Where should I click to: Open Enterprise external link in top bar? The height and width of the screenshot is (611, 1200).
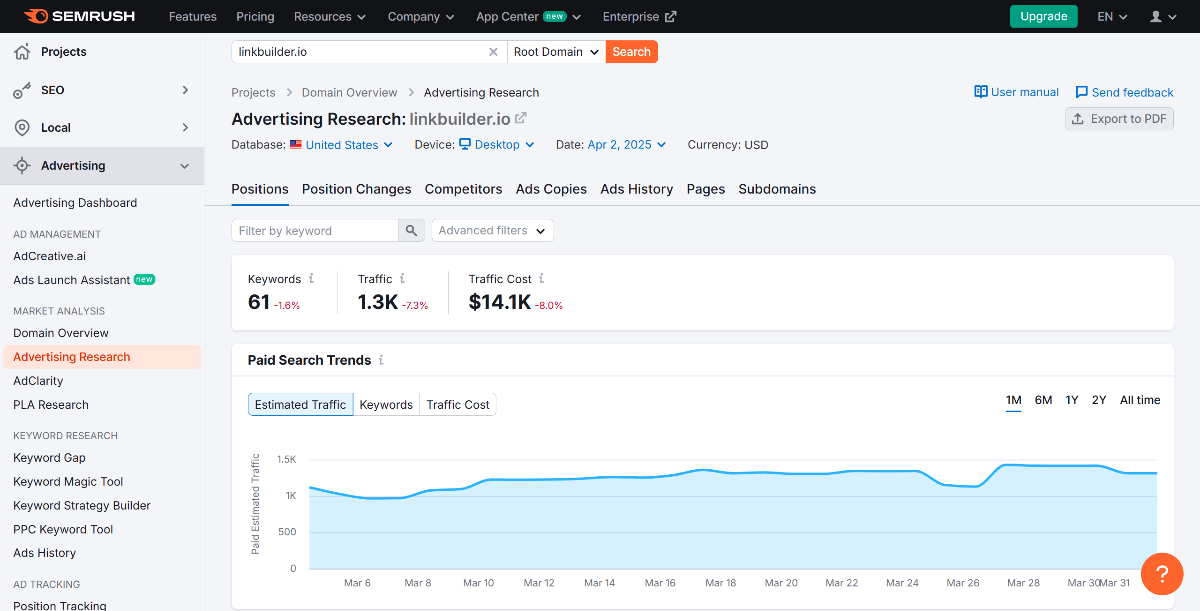tap(640, 16)
